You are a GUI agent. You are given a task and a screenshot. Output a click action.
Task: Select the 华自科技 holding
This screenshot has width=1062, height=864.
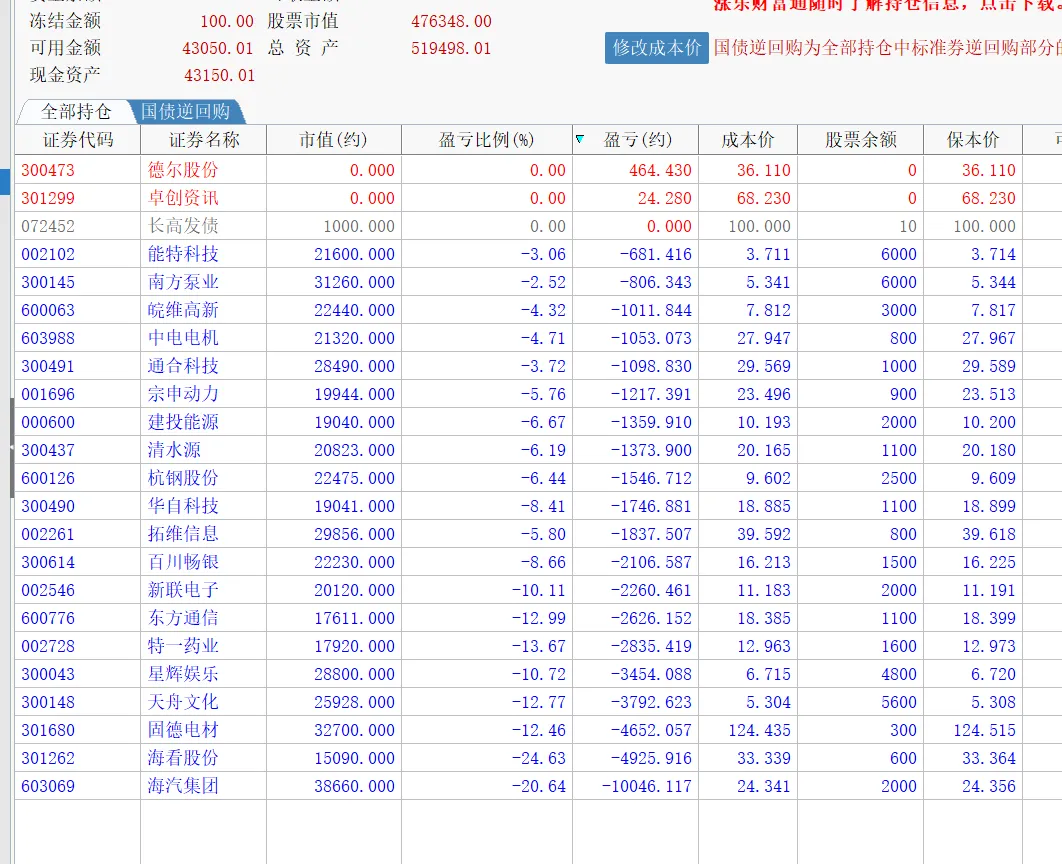(x=183, y=506)
